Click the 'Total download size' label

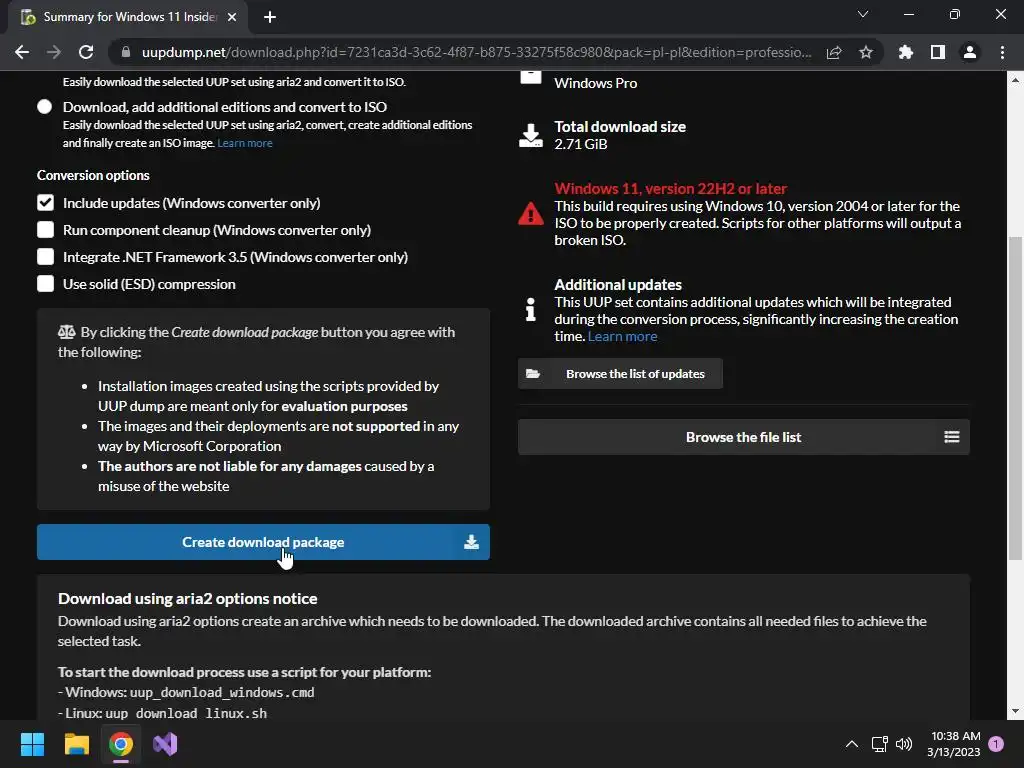click(620, 127)
